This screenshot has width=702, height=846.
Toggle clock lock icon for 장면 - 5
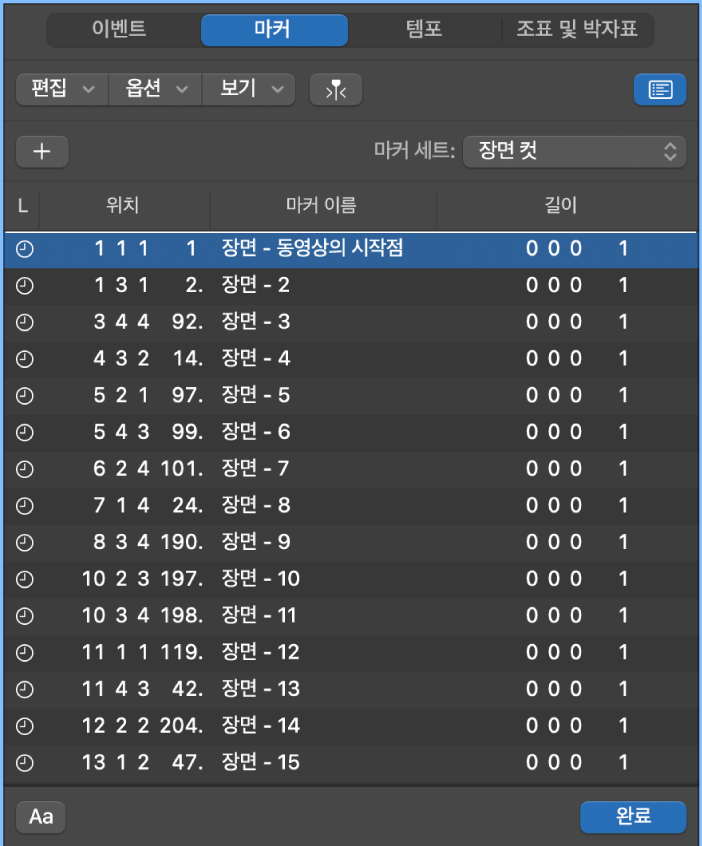click(x=25, y=395)
